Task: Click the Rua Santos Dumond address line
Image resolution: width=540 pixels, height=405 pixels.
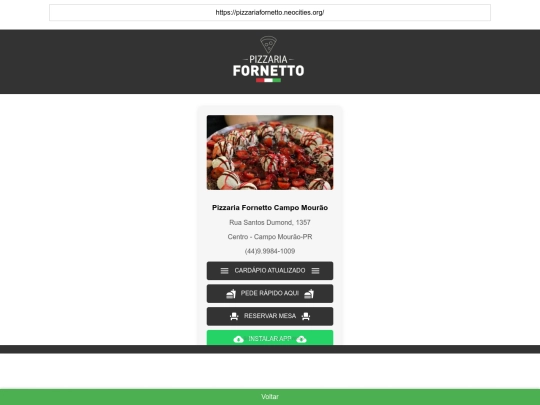Action: click(x=270, y=222)
